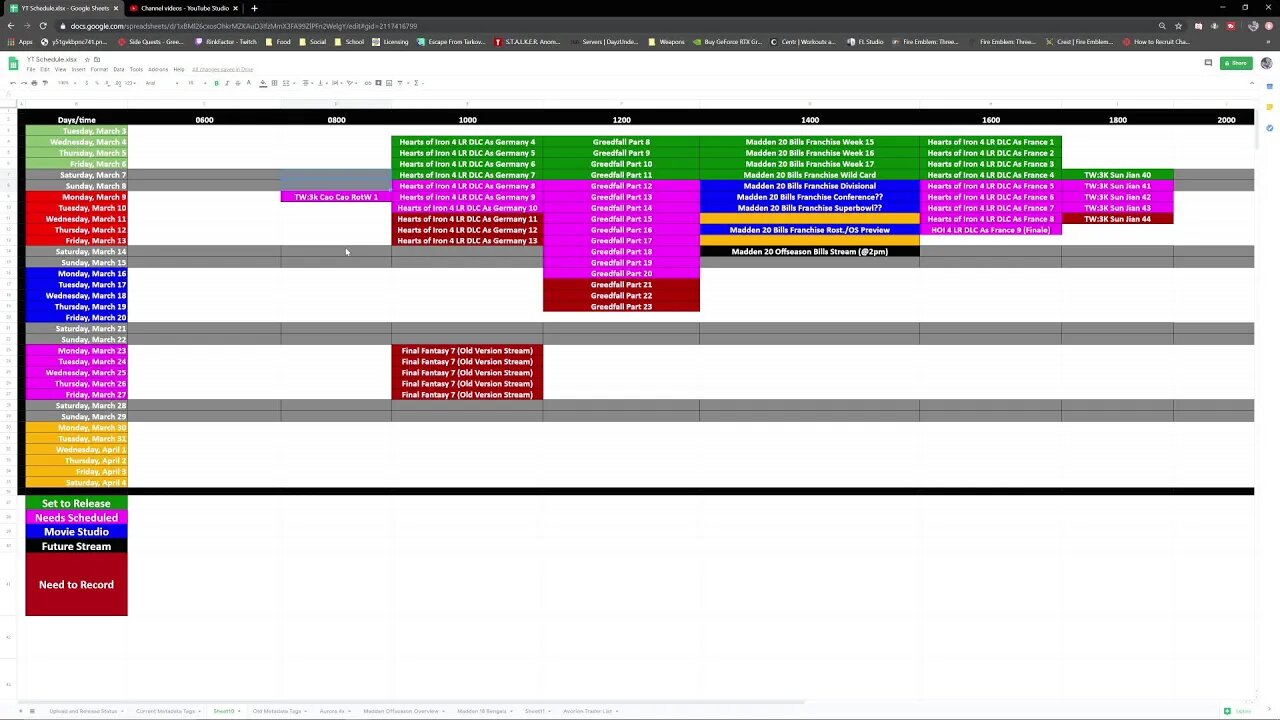Click the Redo toolbar icon

point(24,83)
